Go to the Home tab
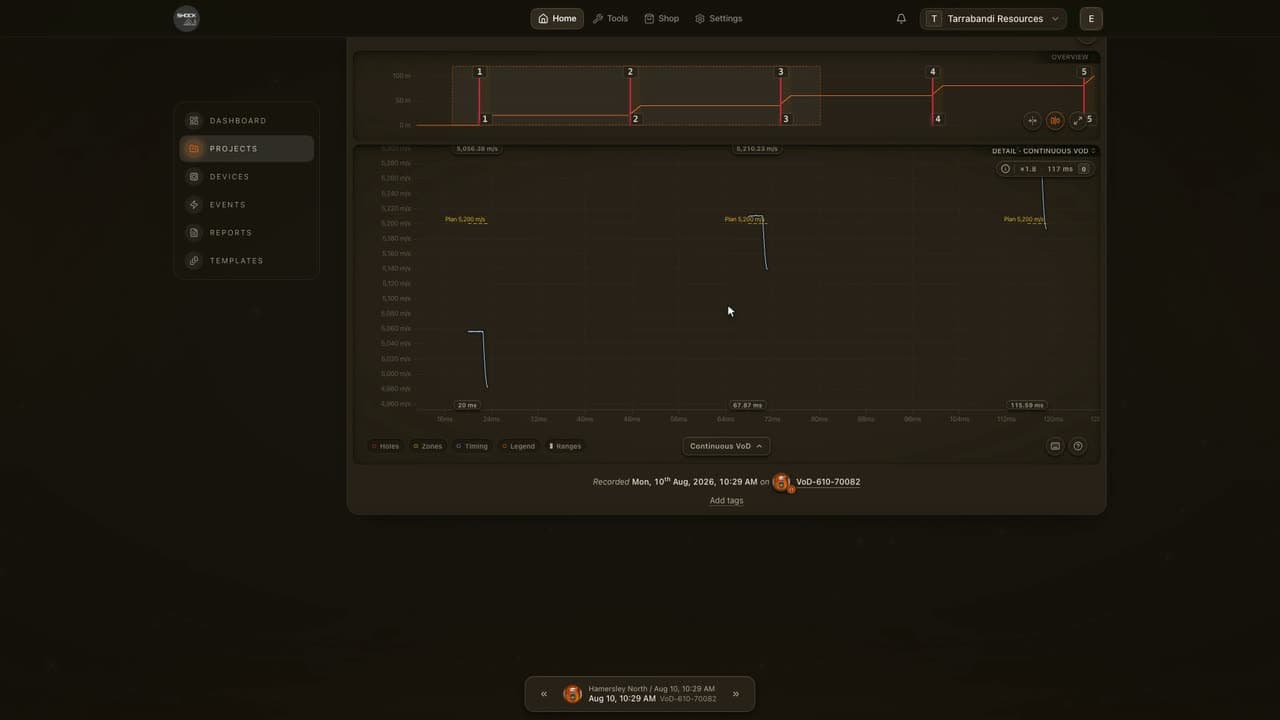Viewport: 1280px width, 720px height. [x=557, y=18]
